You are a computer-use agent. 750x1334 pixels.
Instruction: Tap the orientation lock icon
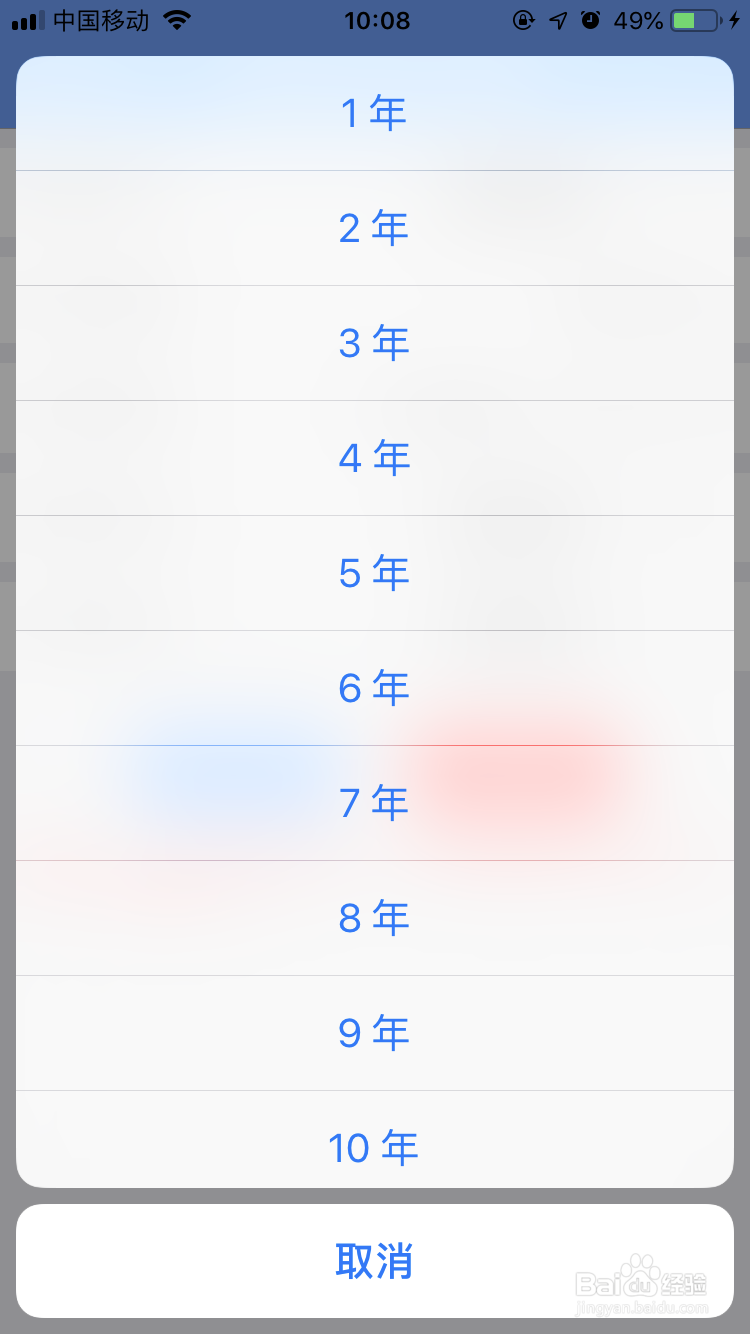[523, 20]
